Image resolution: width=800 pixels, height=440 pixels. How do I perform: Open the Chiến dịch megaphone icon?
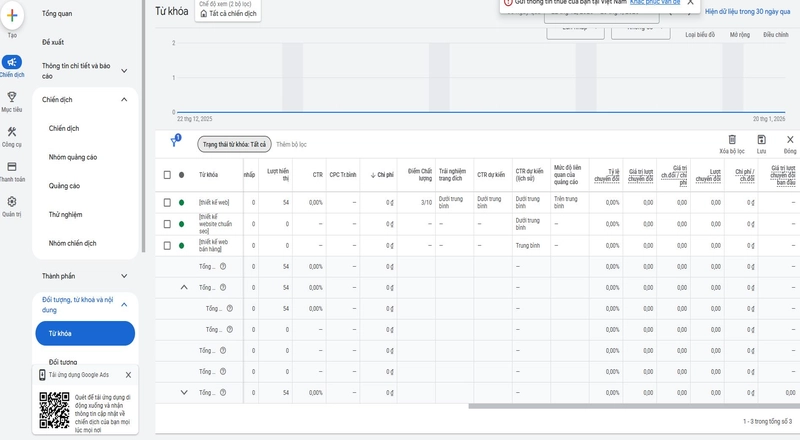(x=12, y=62)
